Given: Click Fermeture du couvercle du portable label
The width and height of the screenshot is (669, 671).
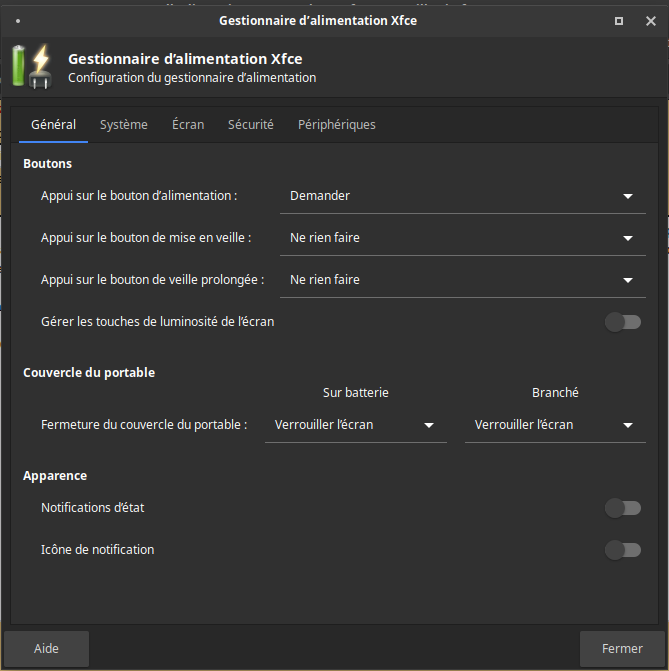Looking at the screenshot, I should [144, 425].
